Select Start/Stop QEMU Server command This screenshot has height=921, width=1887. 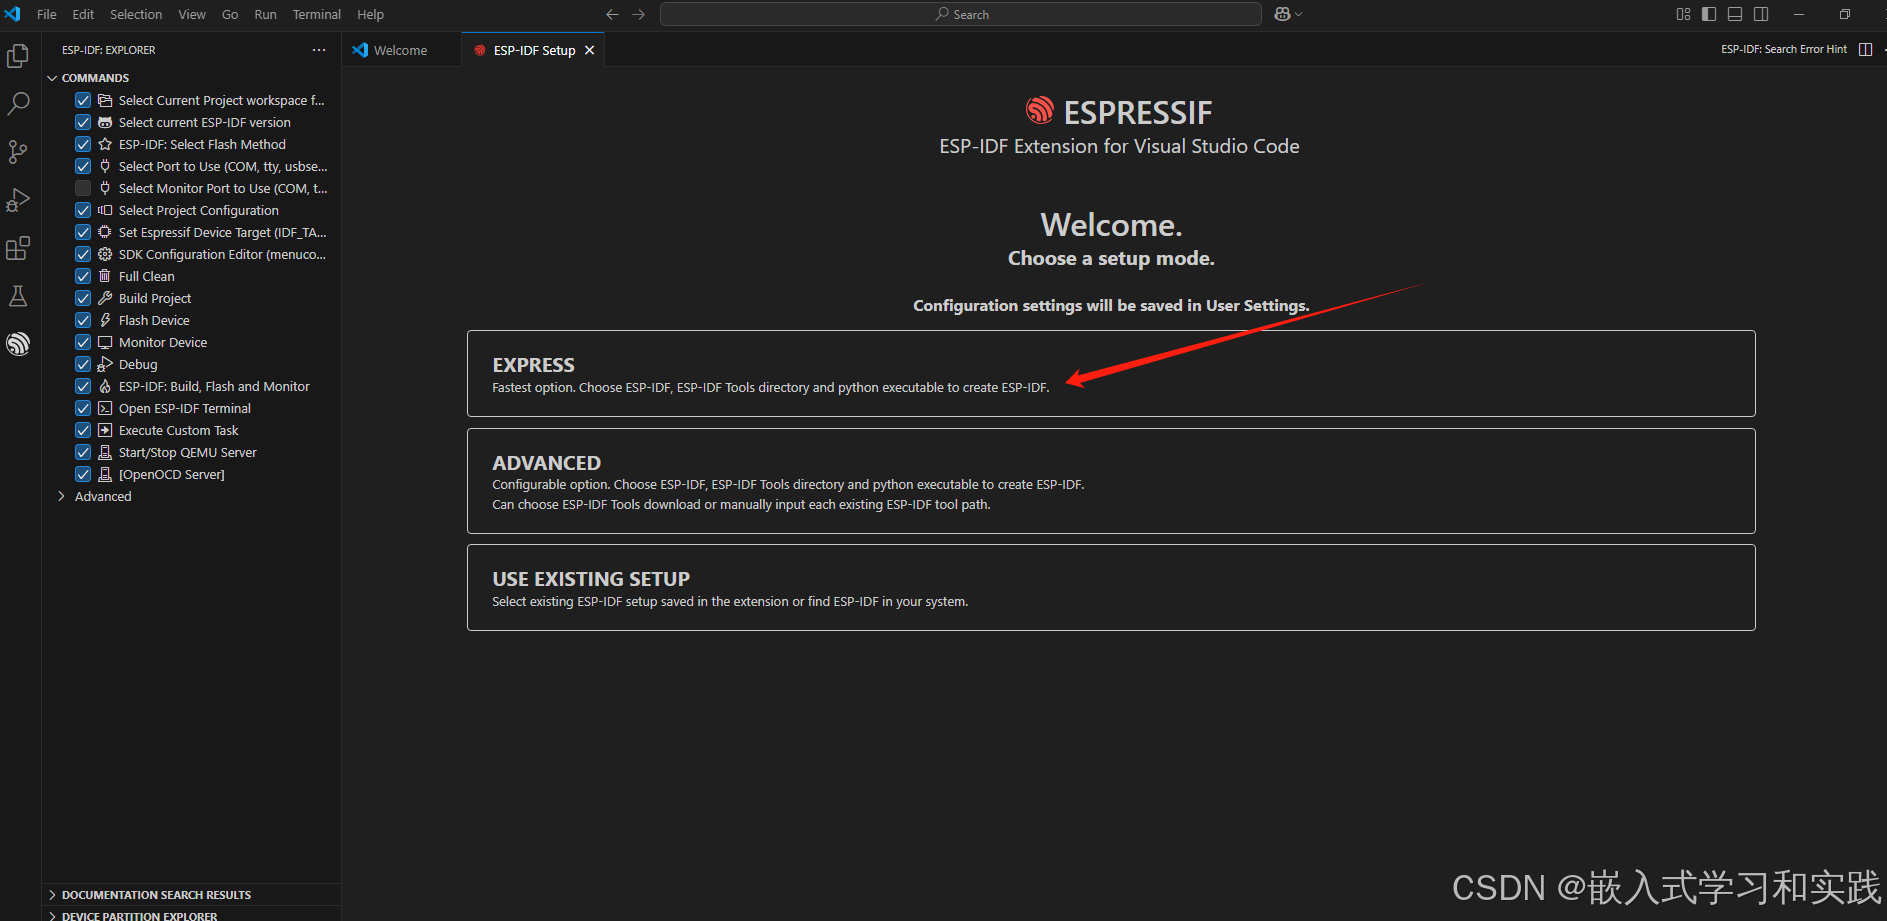click(x=188, y=452)
